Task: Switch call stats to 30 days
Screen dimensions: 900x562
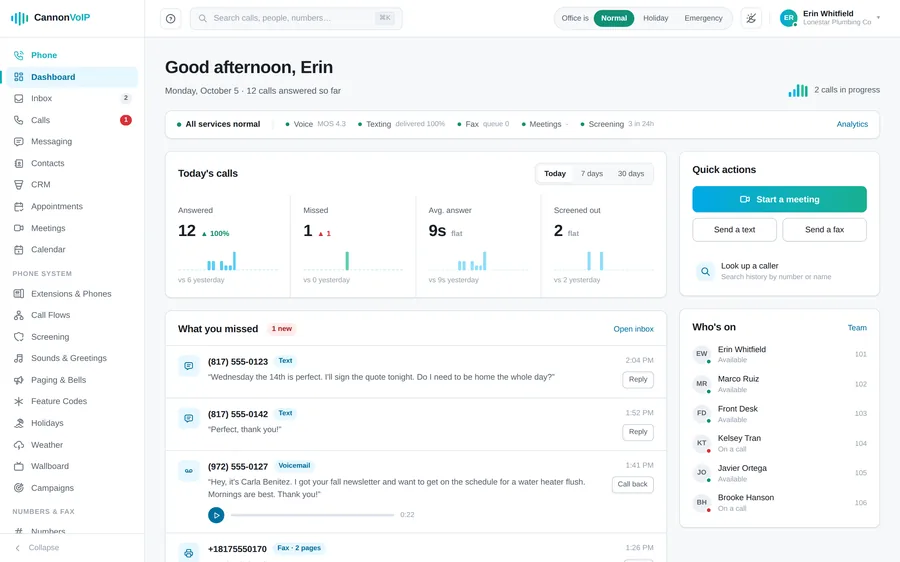Action: click(631, 173)
